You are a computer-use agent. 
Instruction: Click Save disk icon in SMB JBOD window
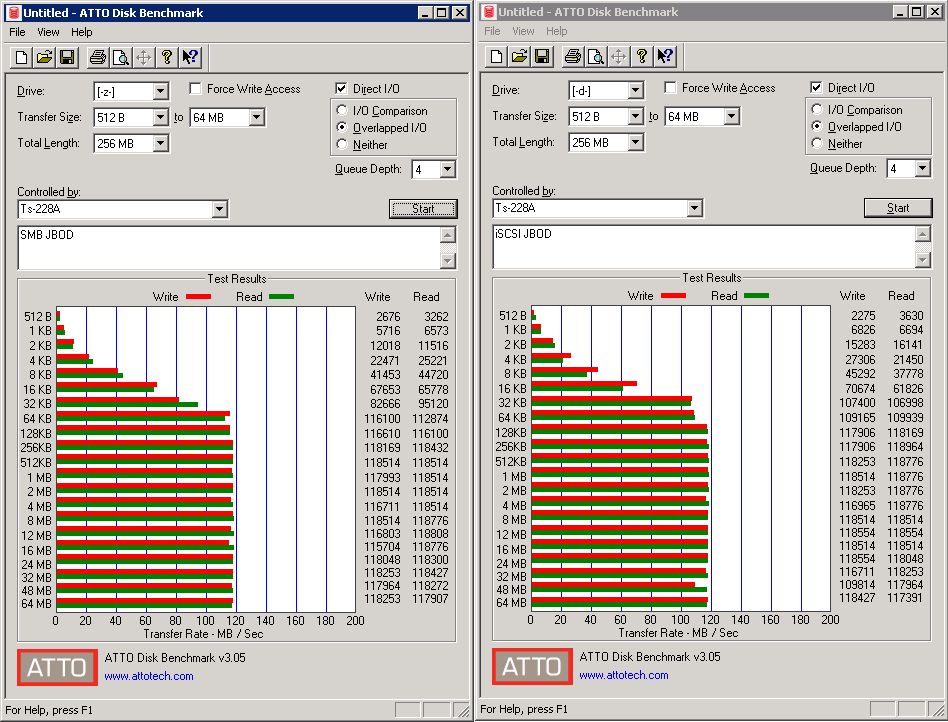pyautogui.click(x=67, y=57)
